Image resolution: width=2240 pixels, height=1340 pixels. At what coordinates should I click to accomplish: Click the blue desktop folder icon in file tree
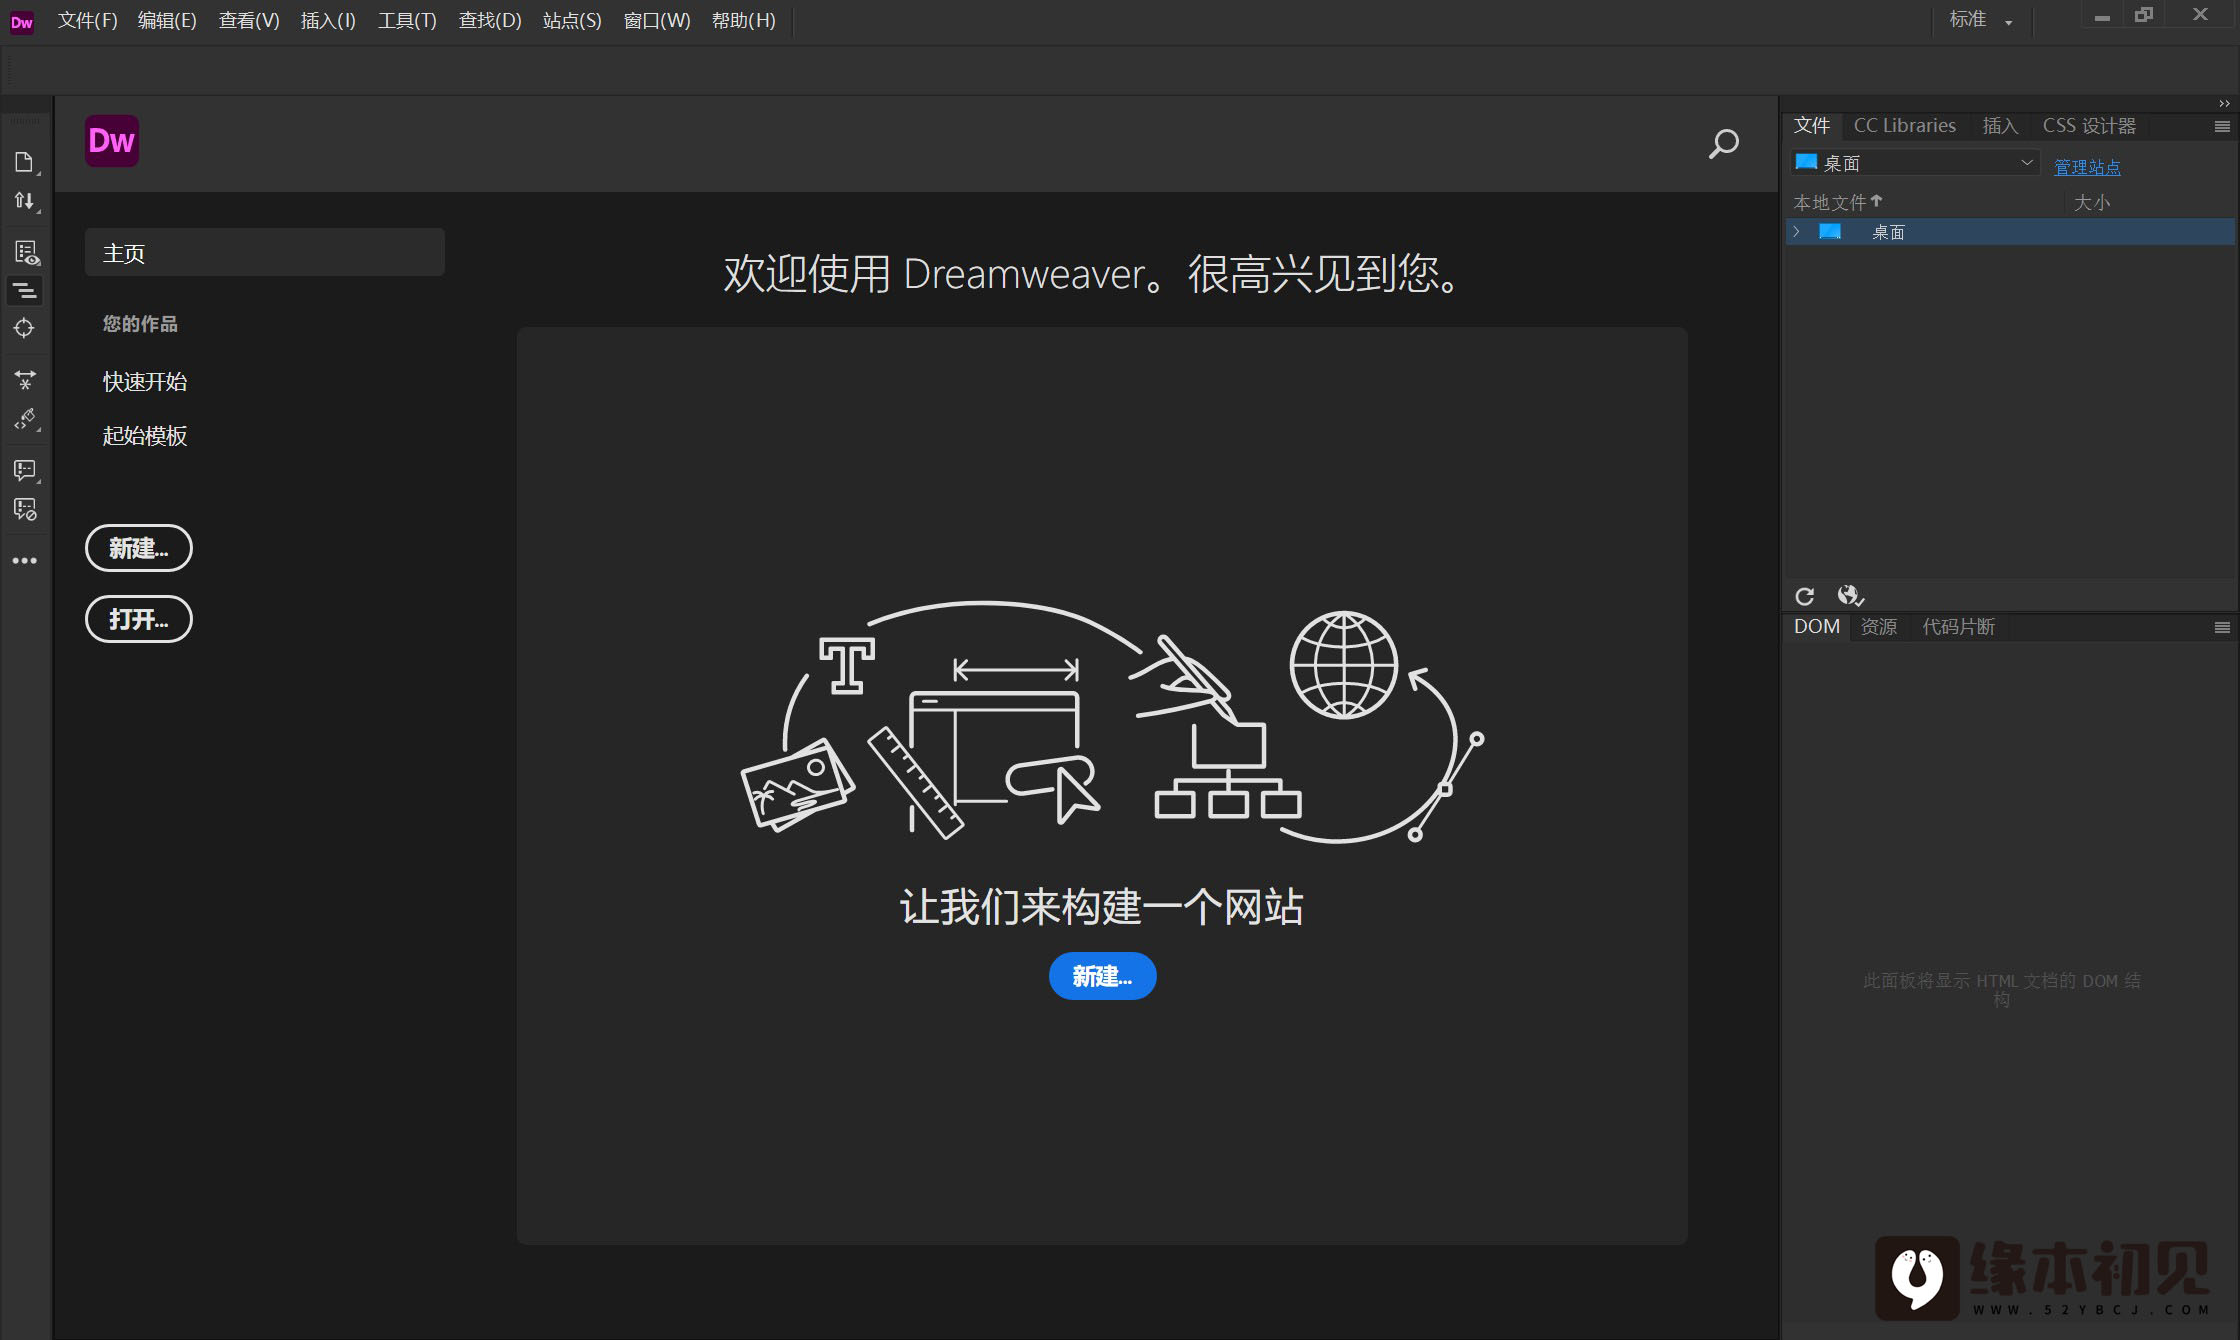pyautogui.click(x=1829, y=232)
